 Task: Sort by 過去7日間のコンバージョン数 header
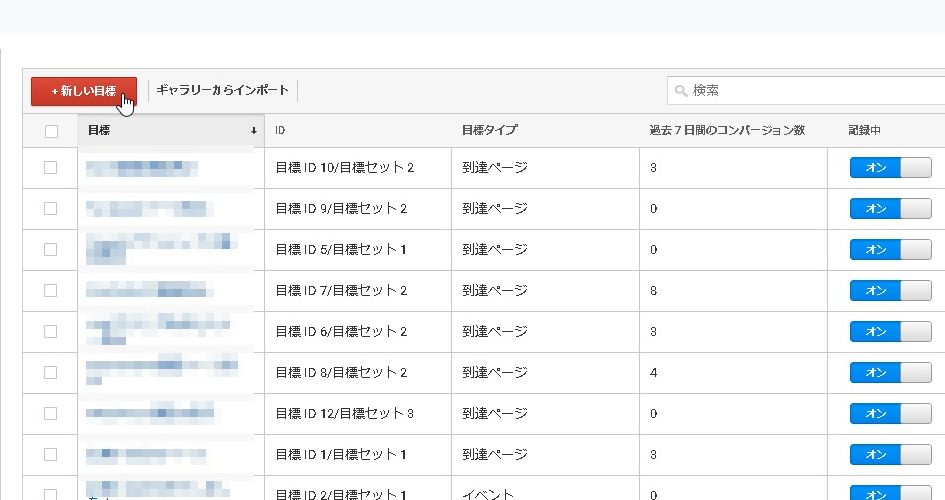726,131
